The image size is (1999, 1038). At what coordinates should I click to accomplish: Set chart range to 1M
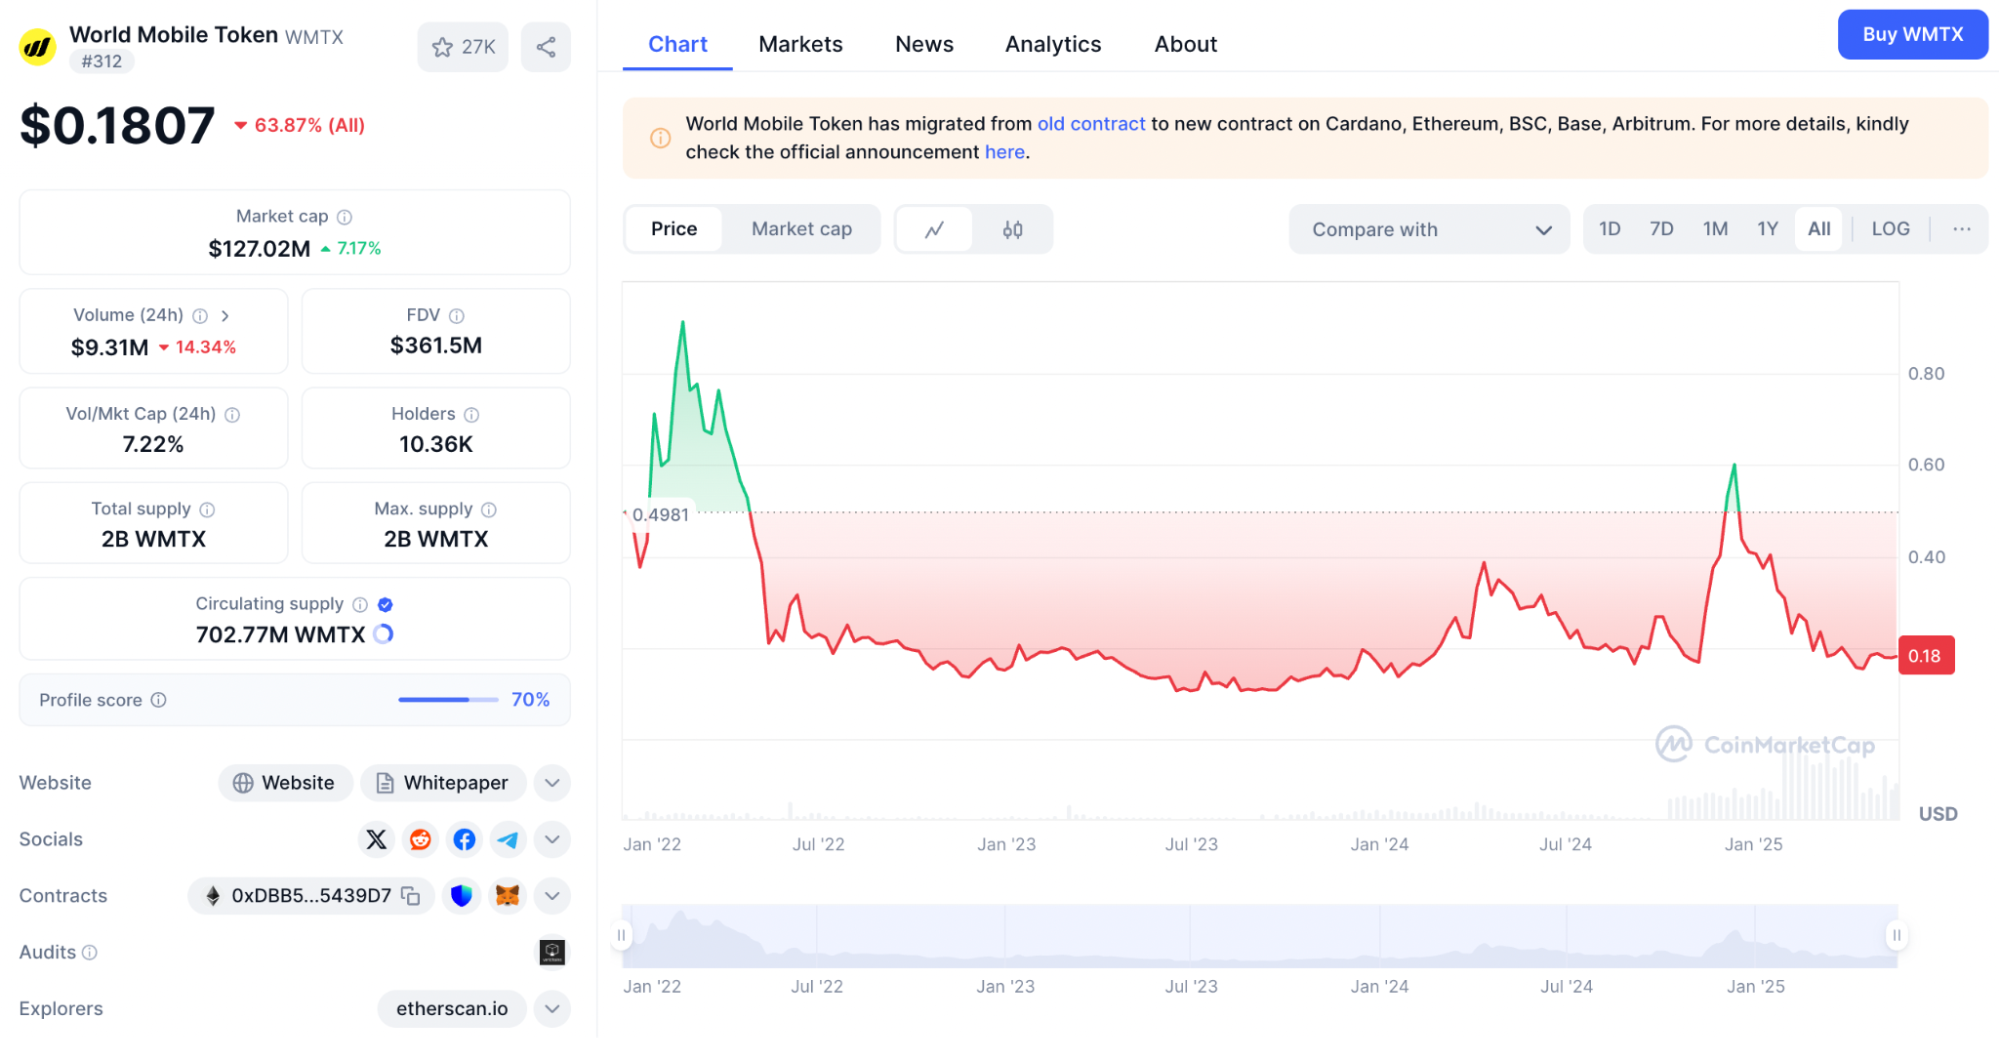coord(1716,229)
